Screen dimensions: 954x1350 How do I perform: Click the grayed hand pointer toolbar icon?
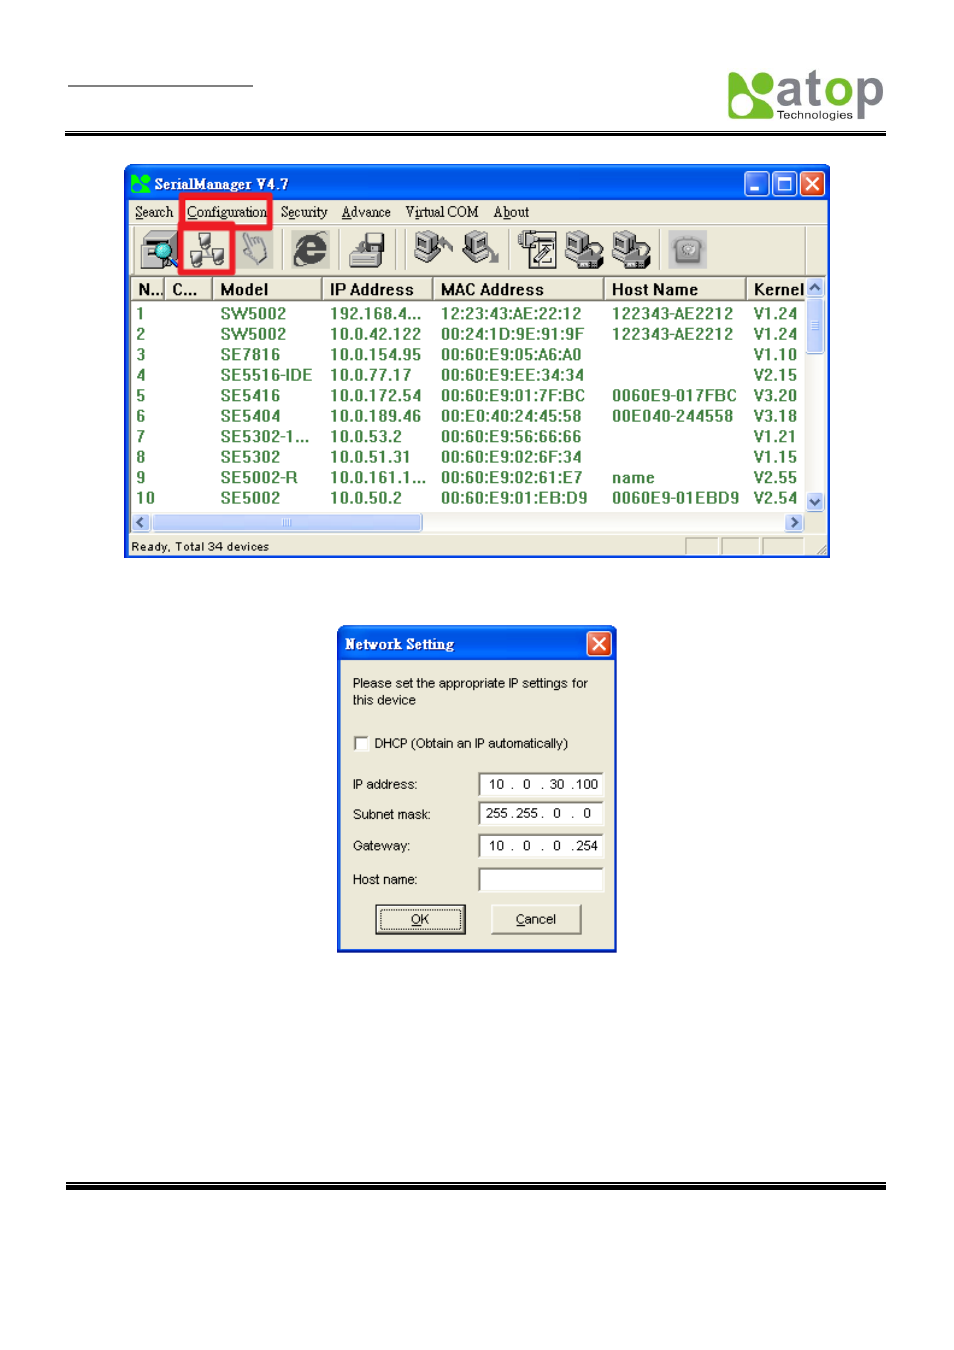coord(255,248)
